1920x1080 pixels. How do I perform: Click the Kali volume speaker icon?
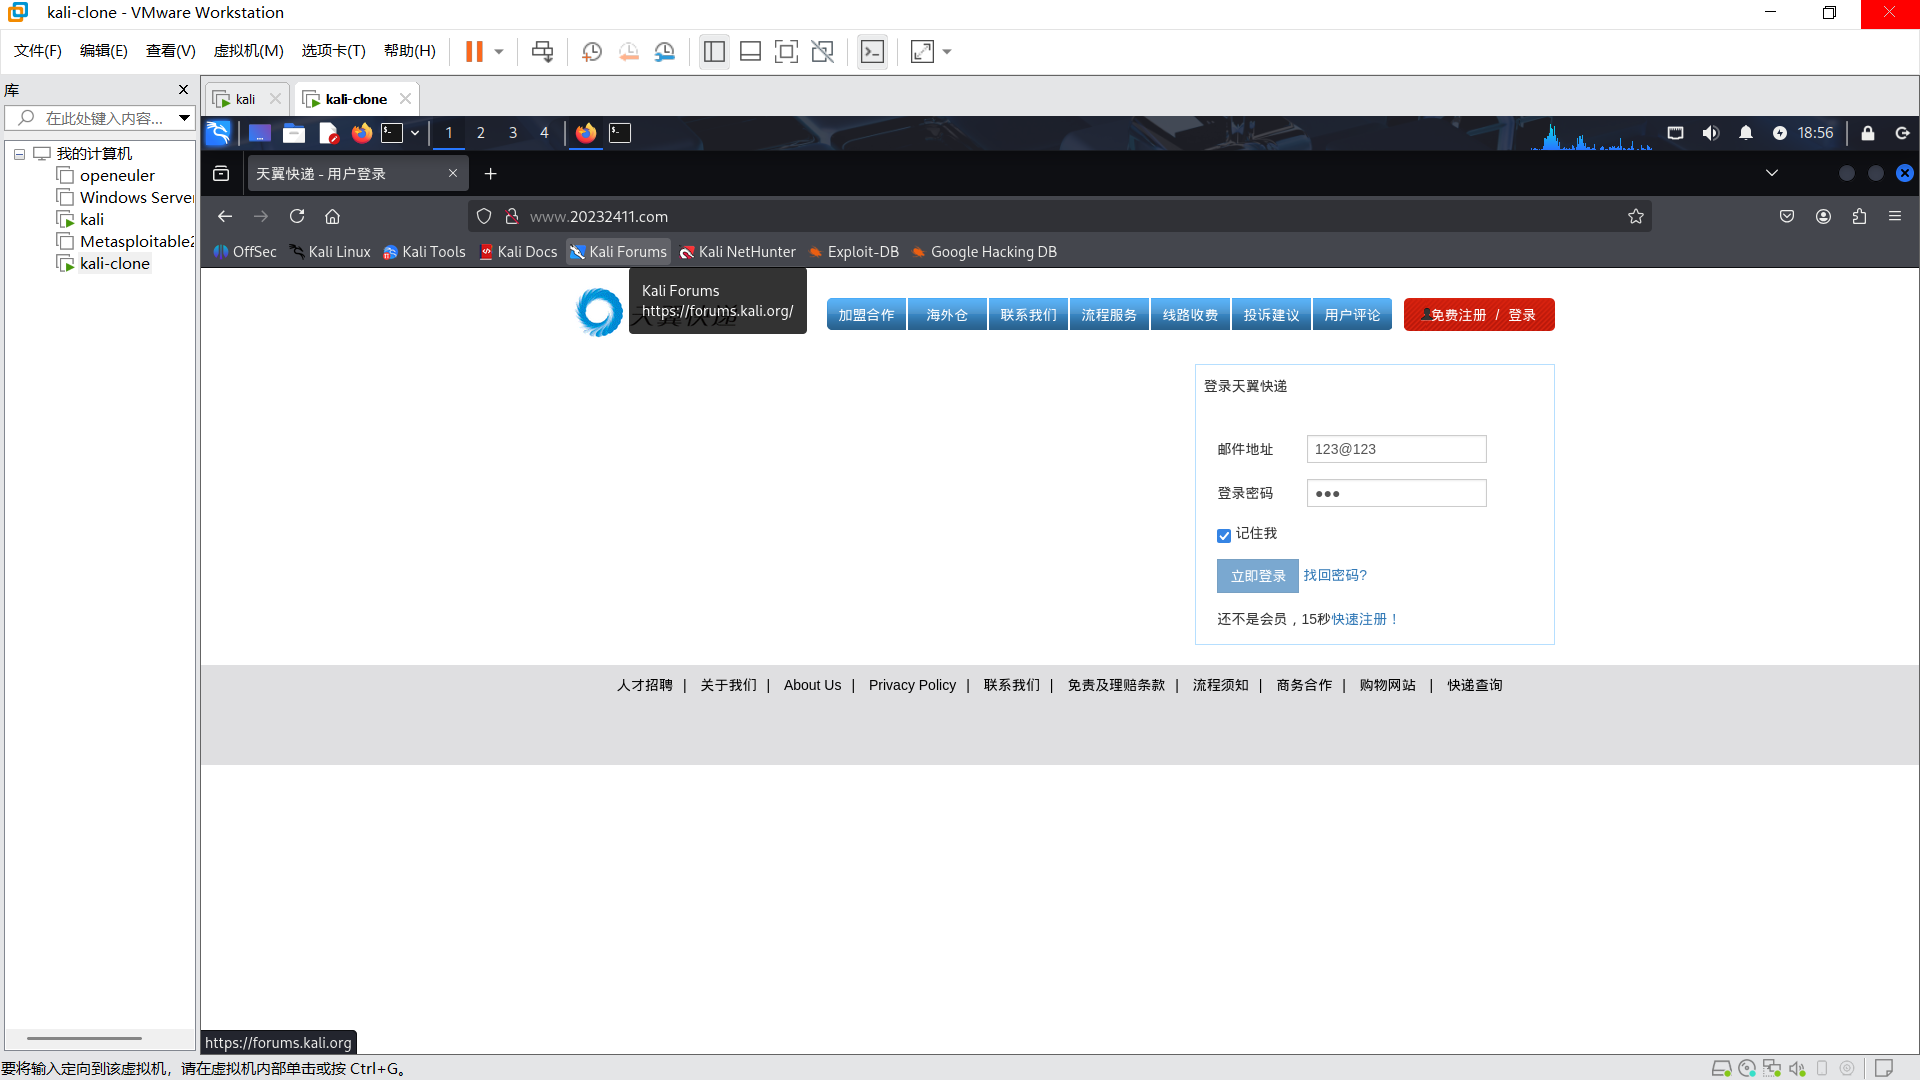pos(1711,133)
